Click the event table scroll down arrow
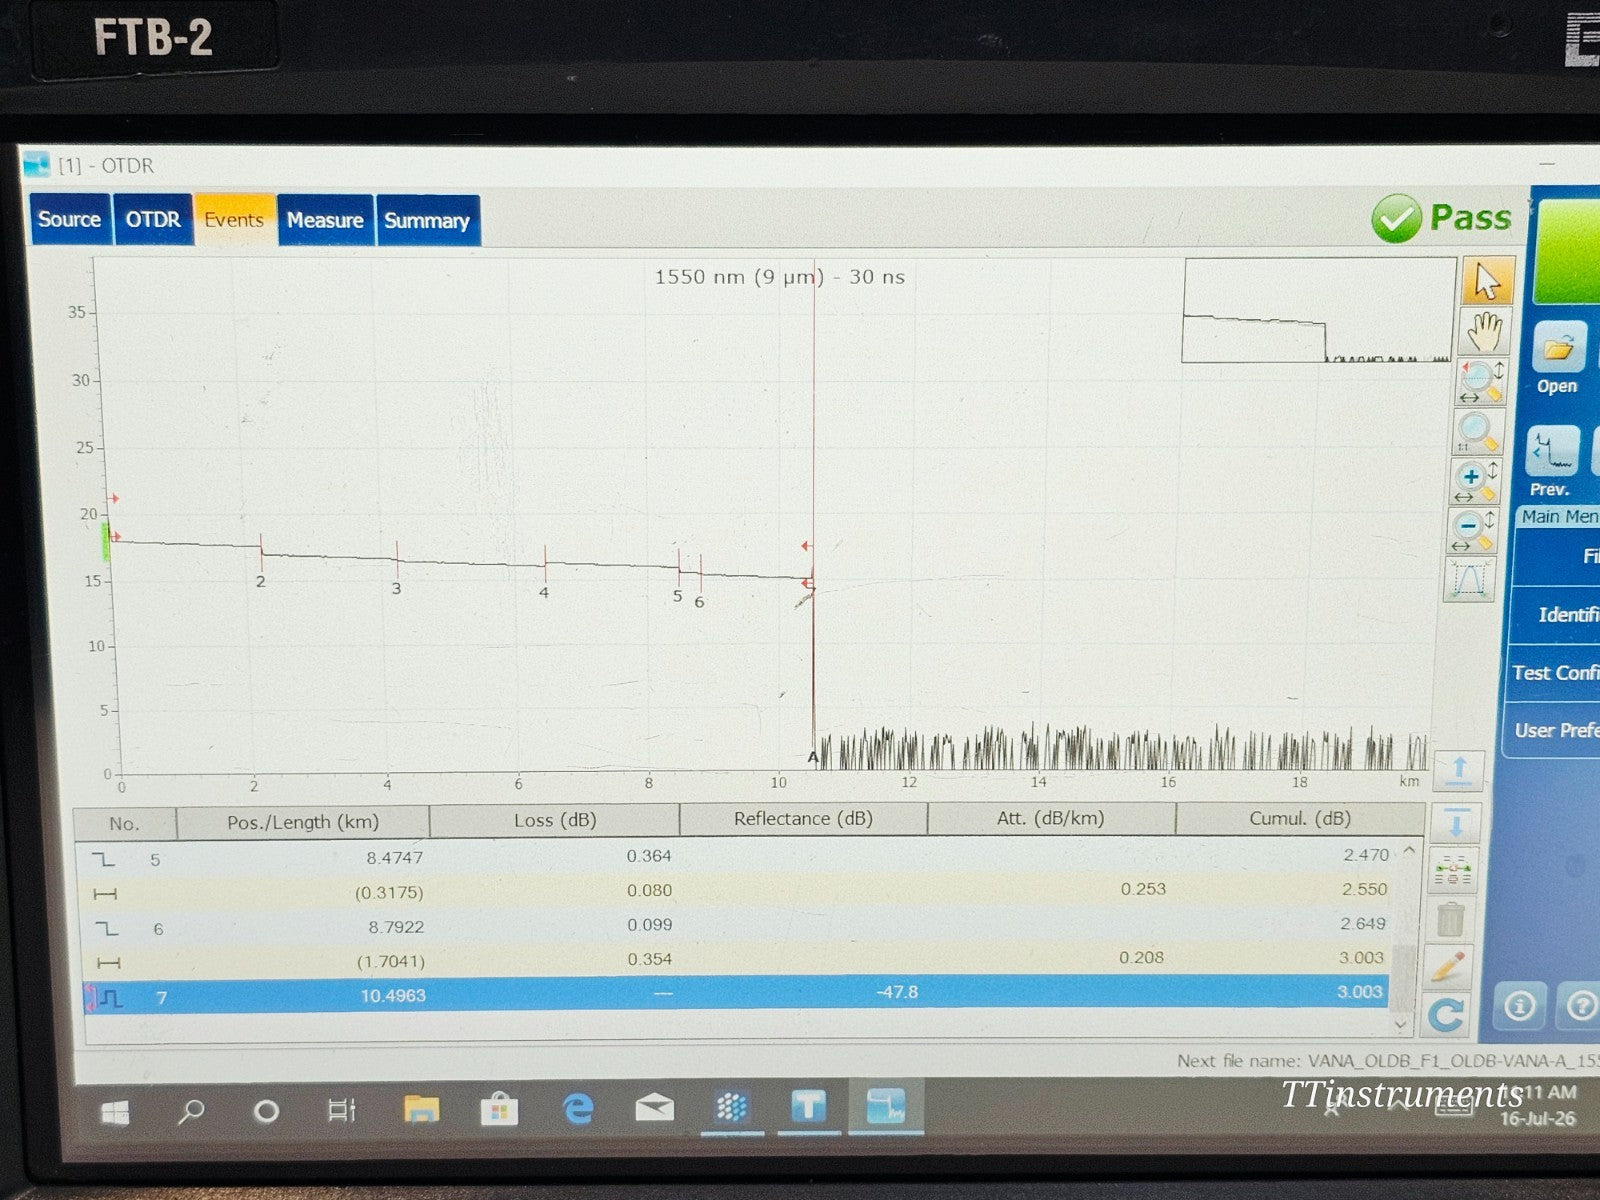Screen dimensions: 1600x1200 click(1401, 1024)
